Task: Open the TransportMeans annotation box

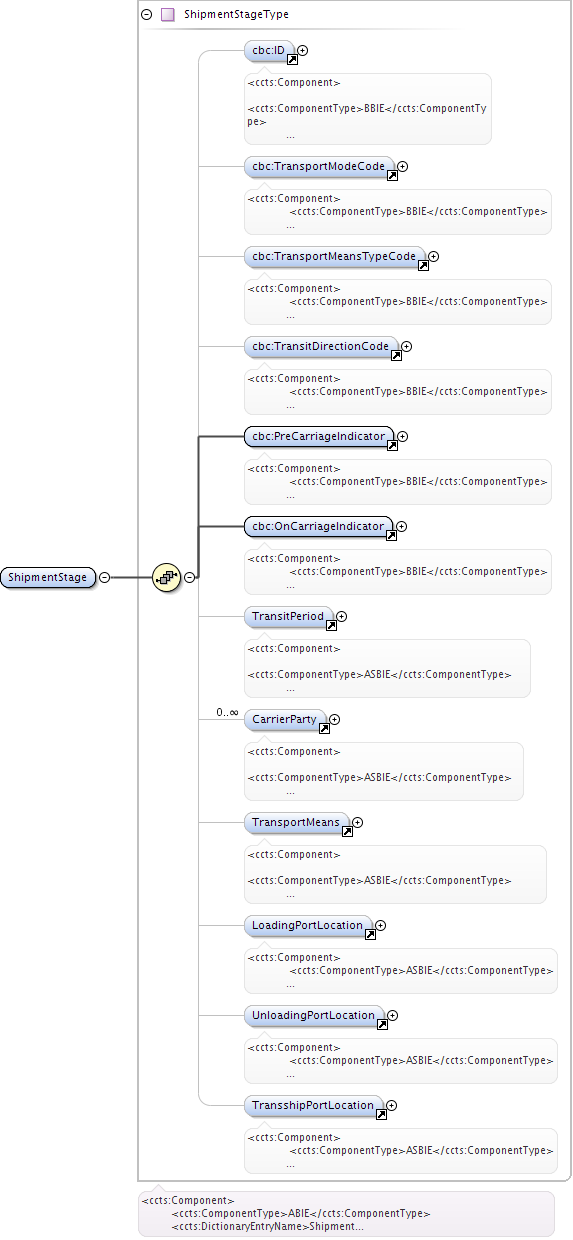Action: coord(395,874)
